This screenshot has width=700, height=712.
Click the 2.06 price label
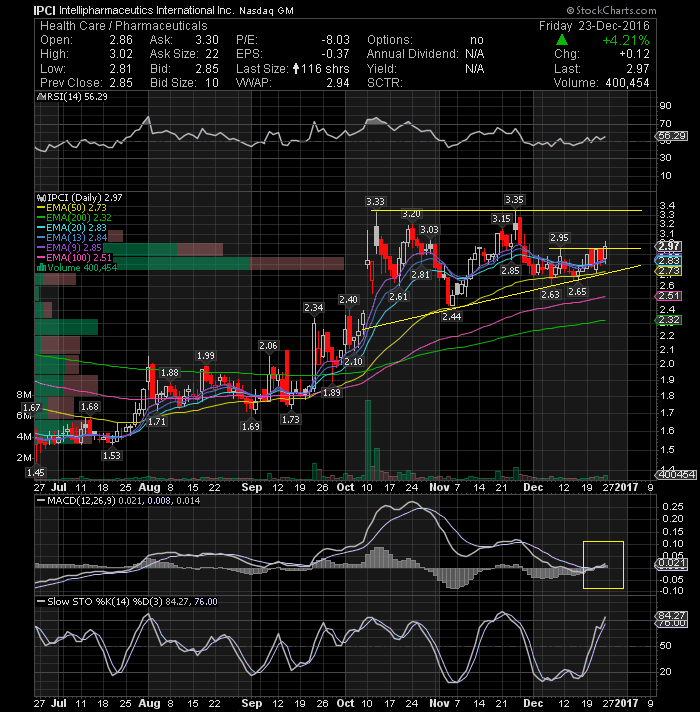click(268, 346)
